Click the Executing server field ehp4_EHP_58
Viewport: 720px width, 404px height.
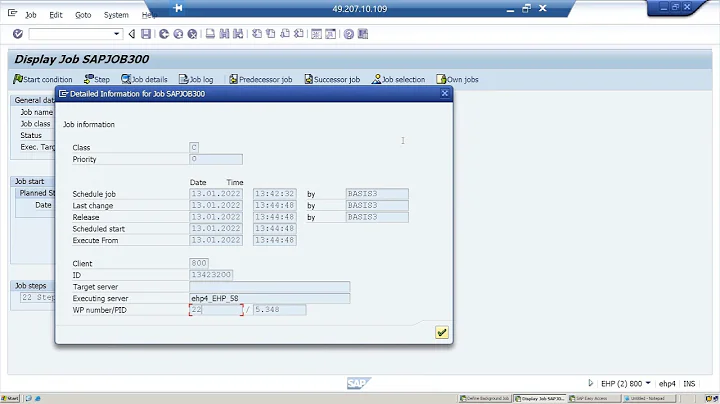pyautogui.click(x=270, y=298)
